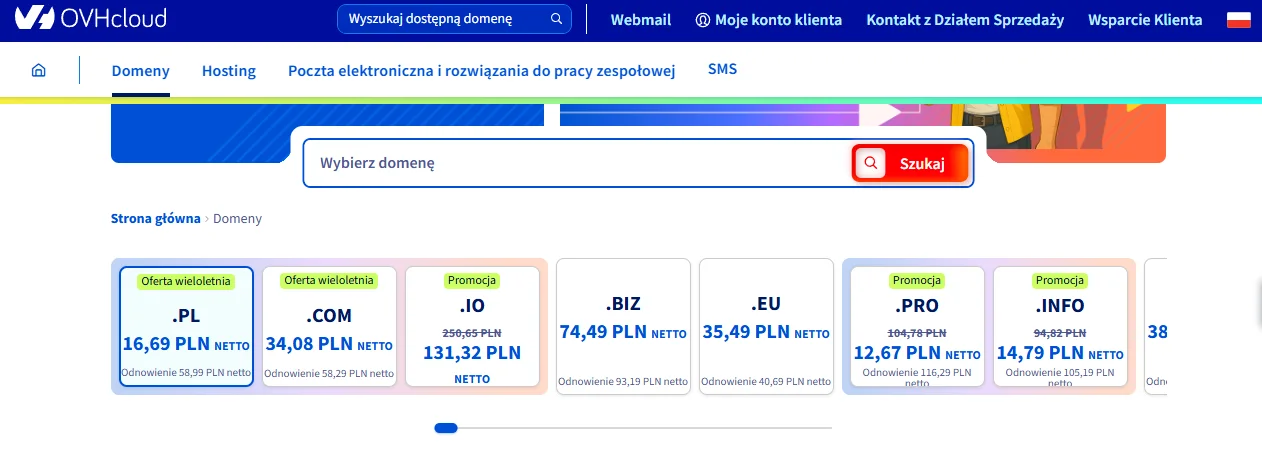Viewport: 1262px width, 472px height.
Task: Switch to the Hosting tab
Action: 229,71
